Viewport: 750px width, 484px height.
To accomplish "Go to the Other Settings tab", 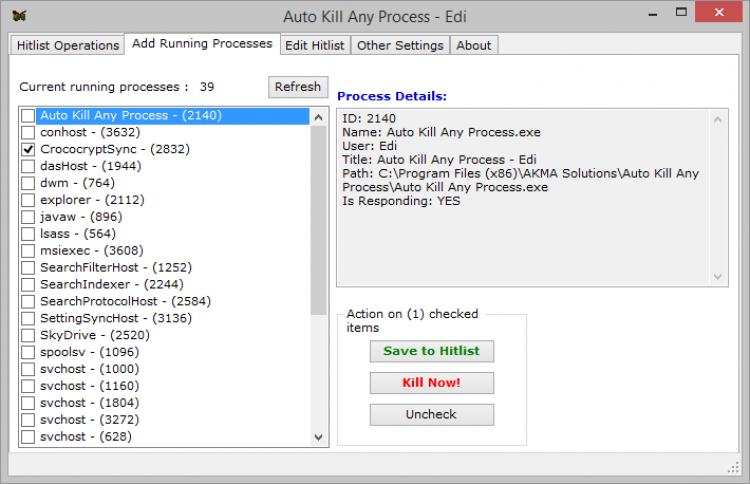I will [400, 45].
